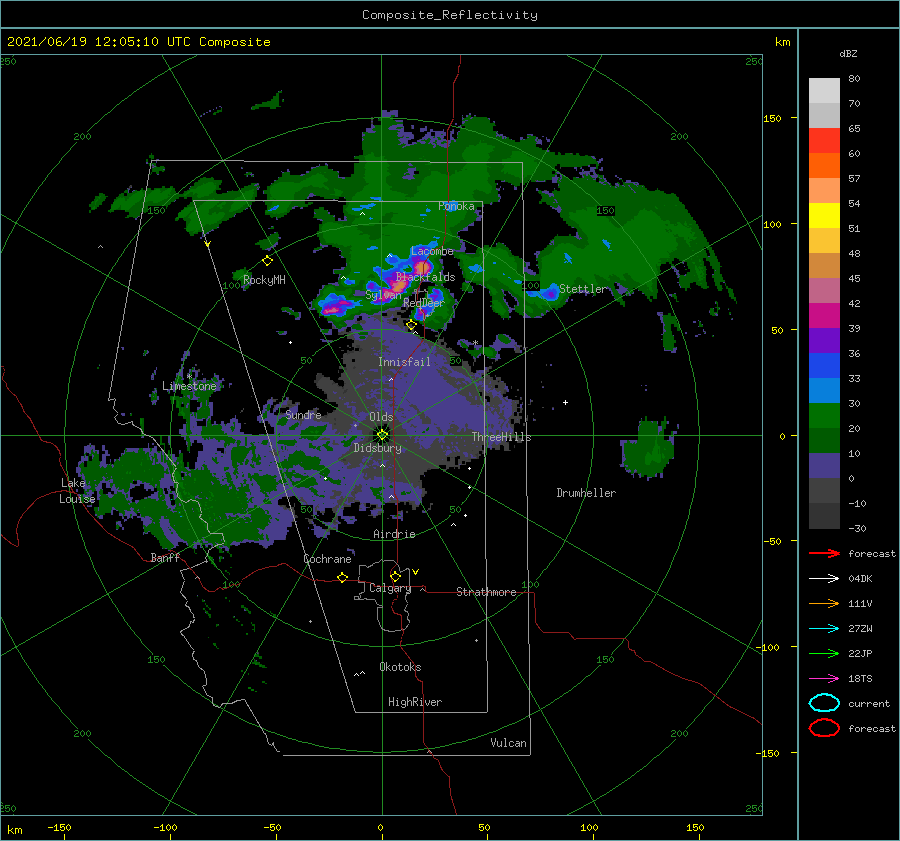The height and width of the screenshot is (841, 900).
Task: Click the Didsbury label
Action: [x=378, y=448]
